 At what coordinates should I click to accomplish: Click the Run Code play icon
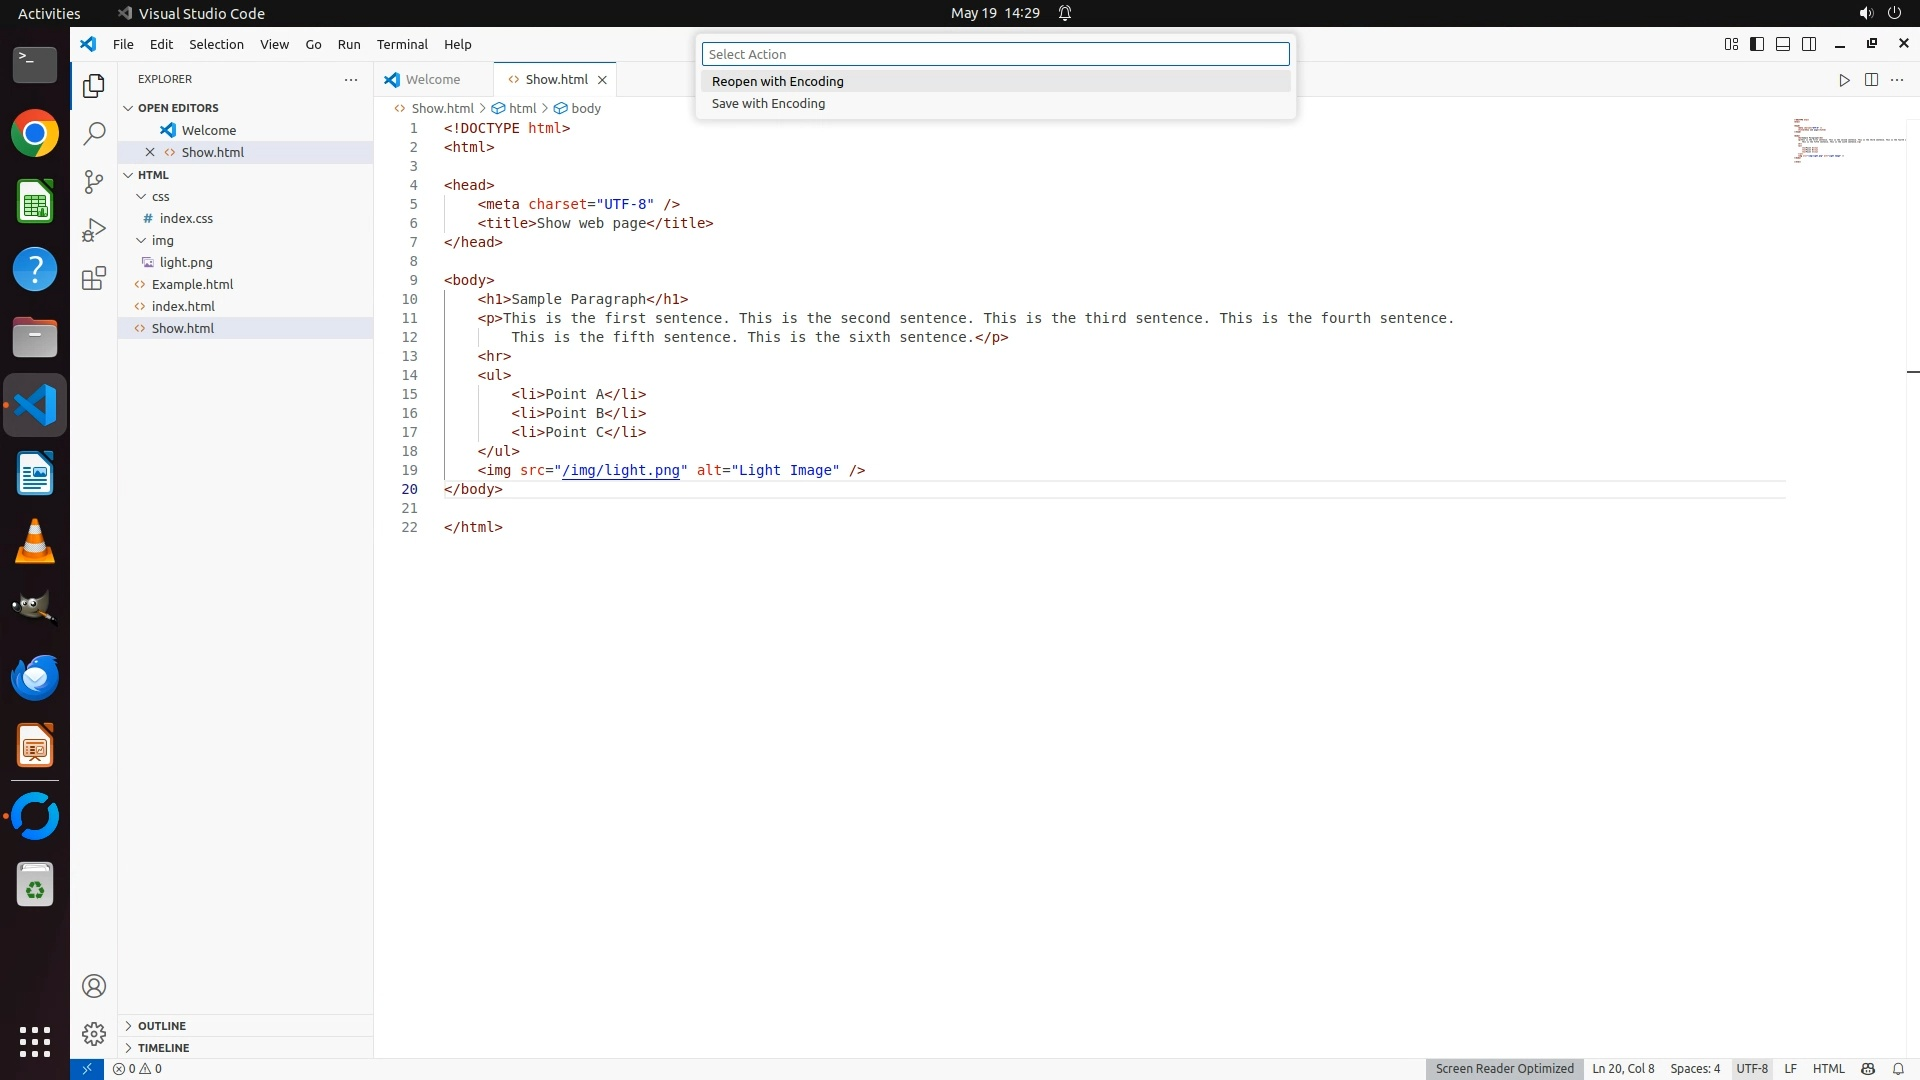1844,80
